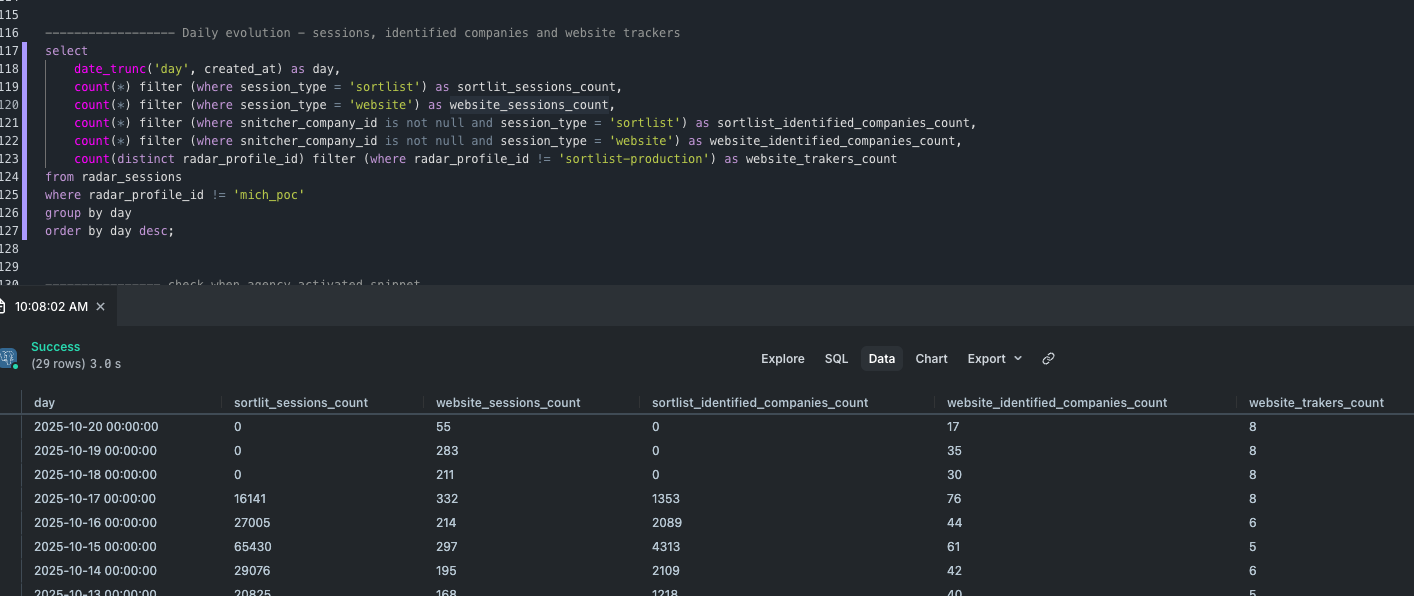
Task: Click the identified companies cell 2109
Action: [666, 571]
